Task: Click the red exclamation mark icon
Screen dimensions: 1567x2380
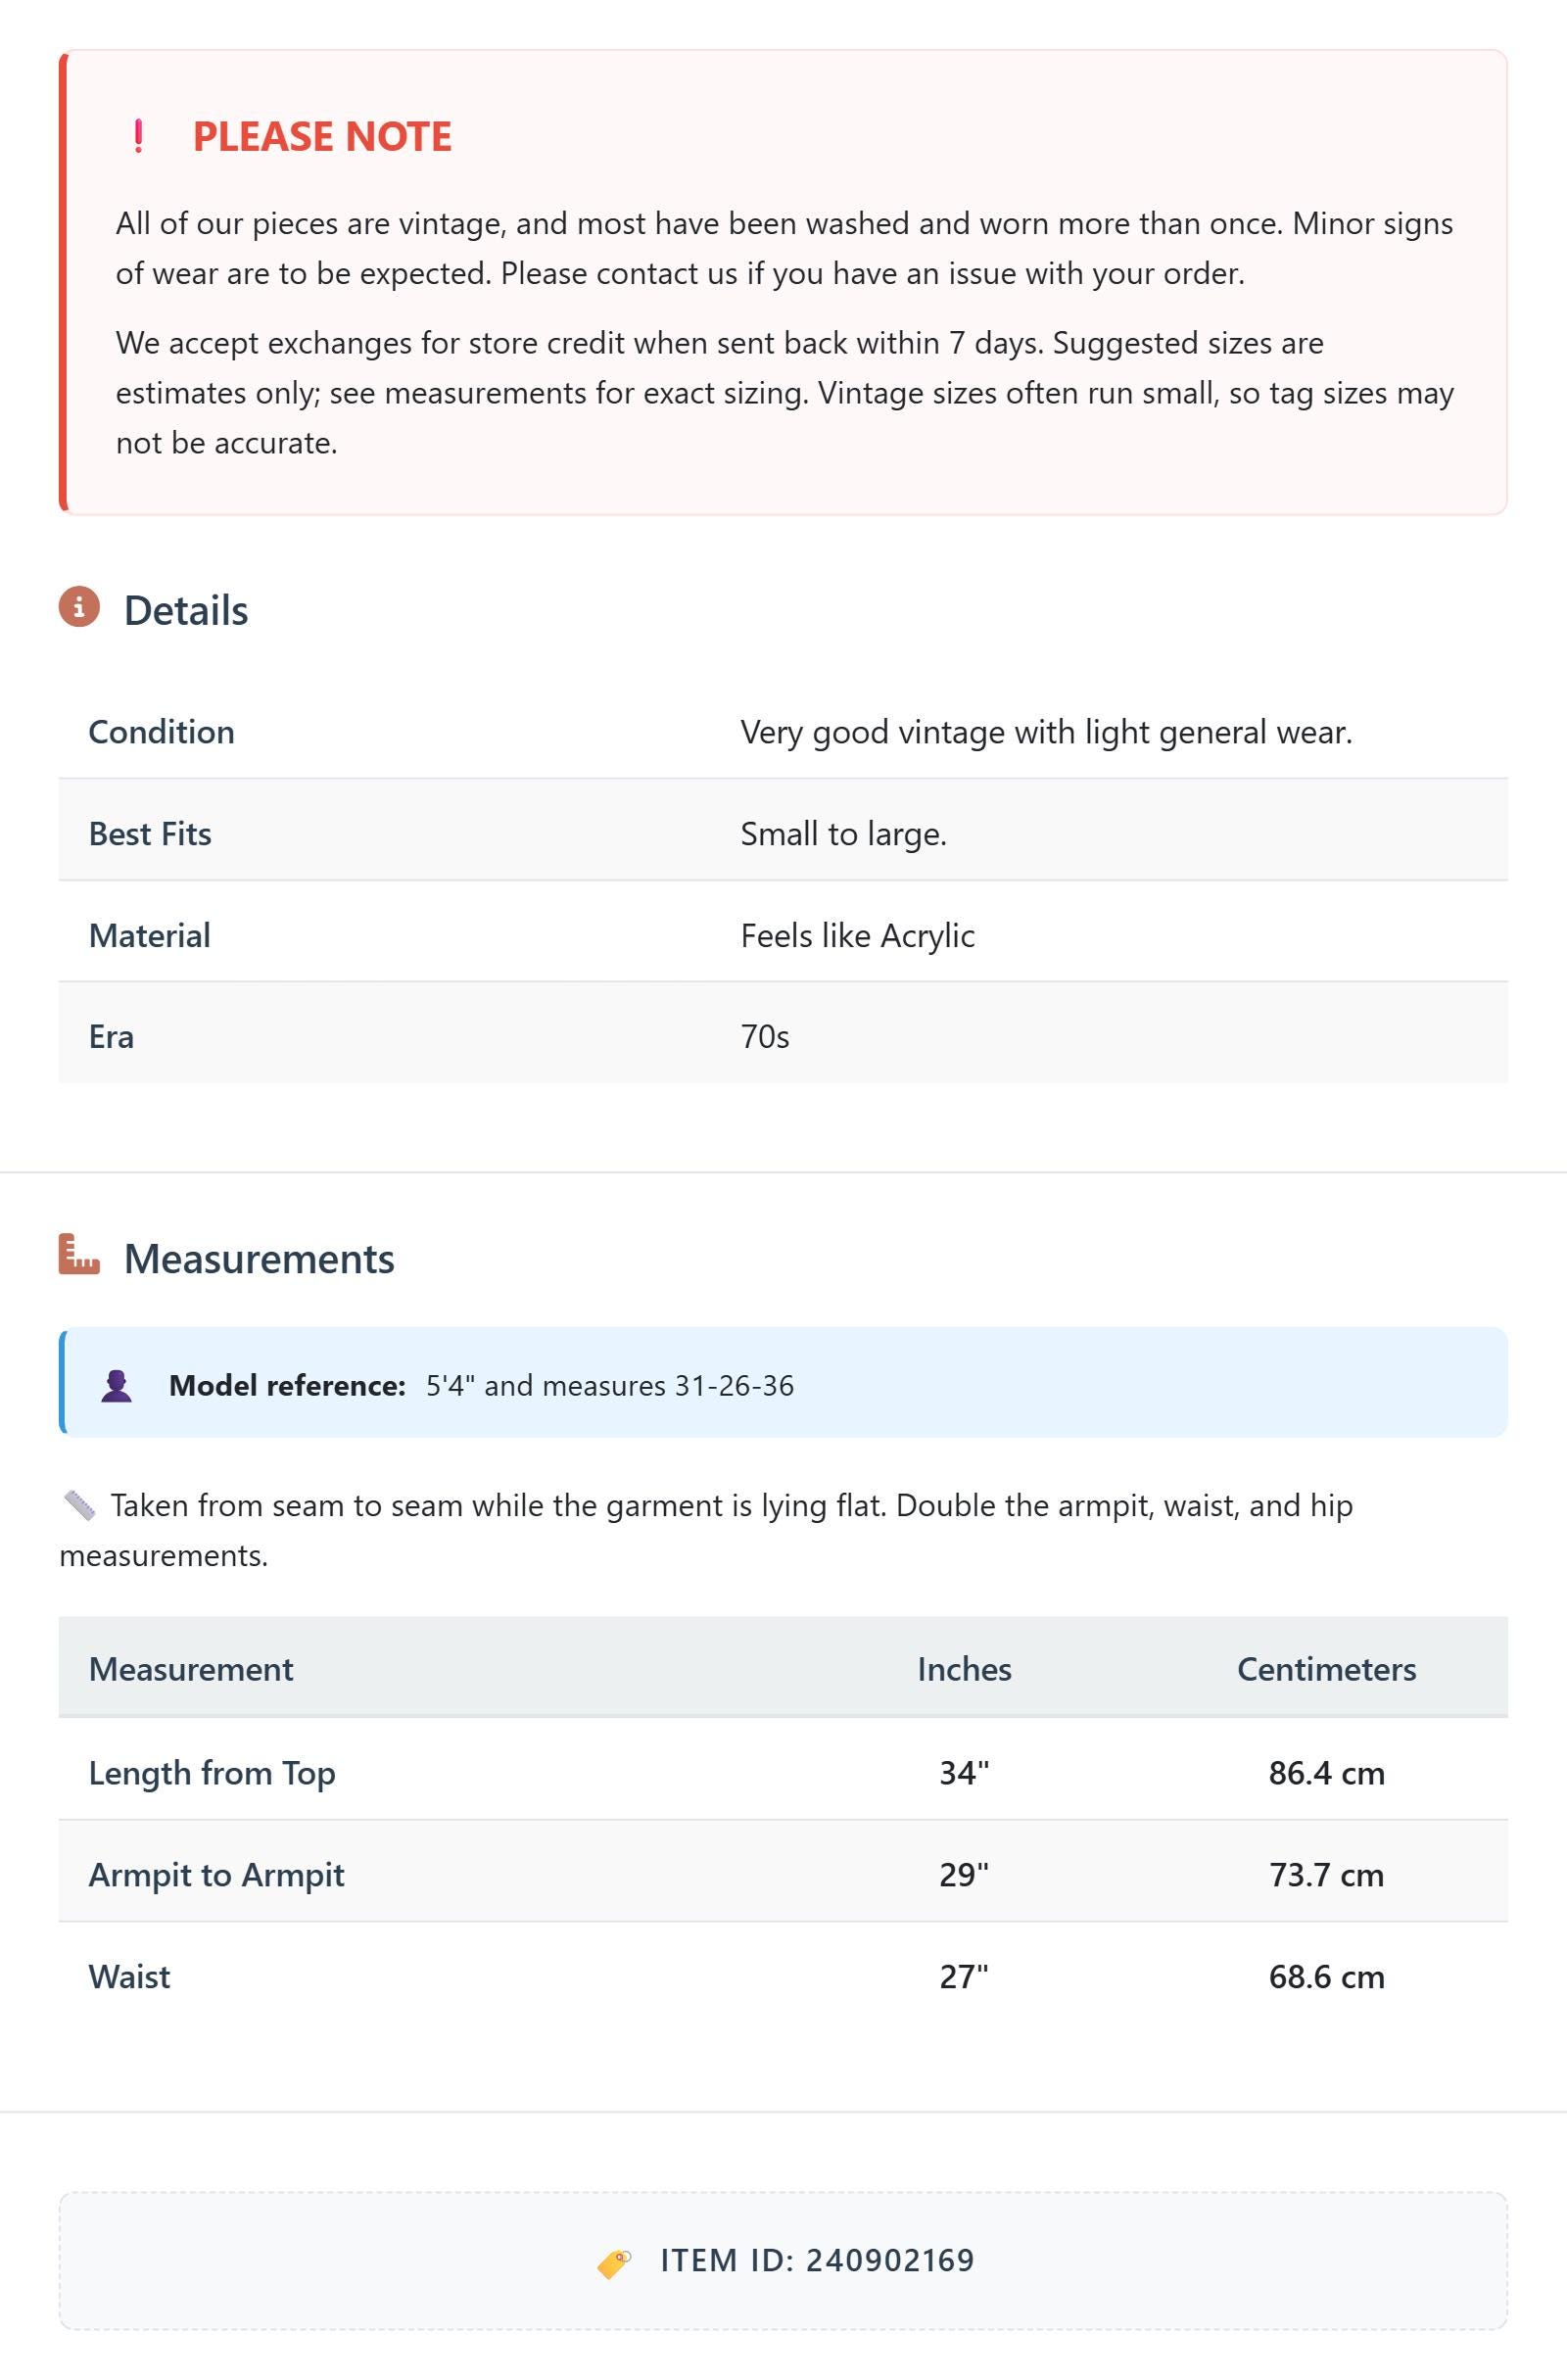Action: 138,136
